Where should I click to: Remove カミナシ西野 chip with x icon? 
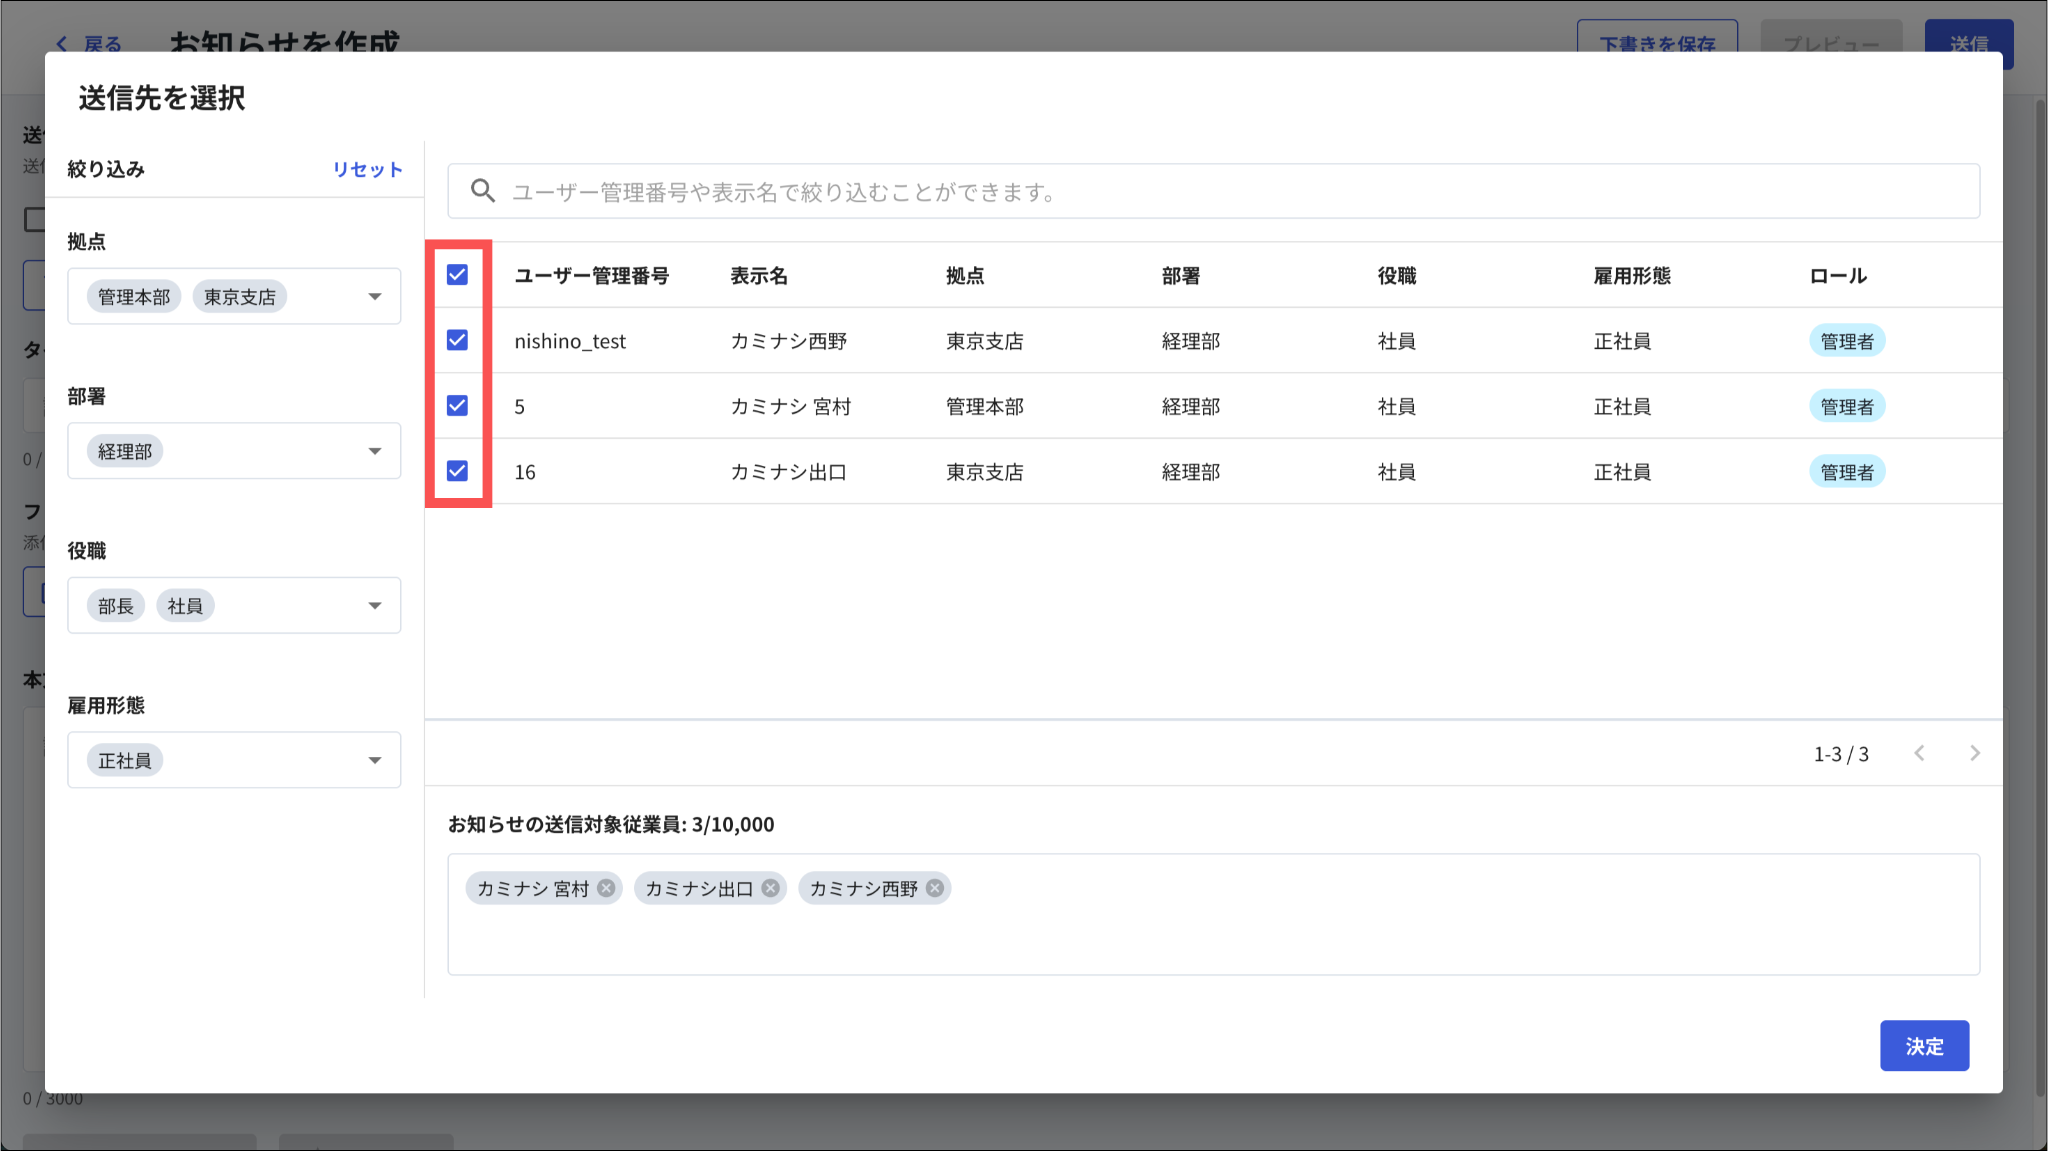934,888
